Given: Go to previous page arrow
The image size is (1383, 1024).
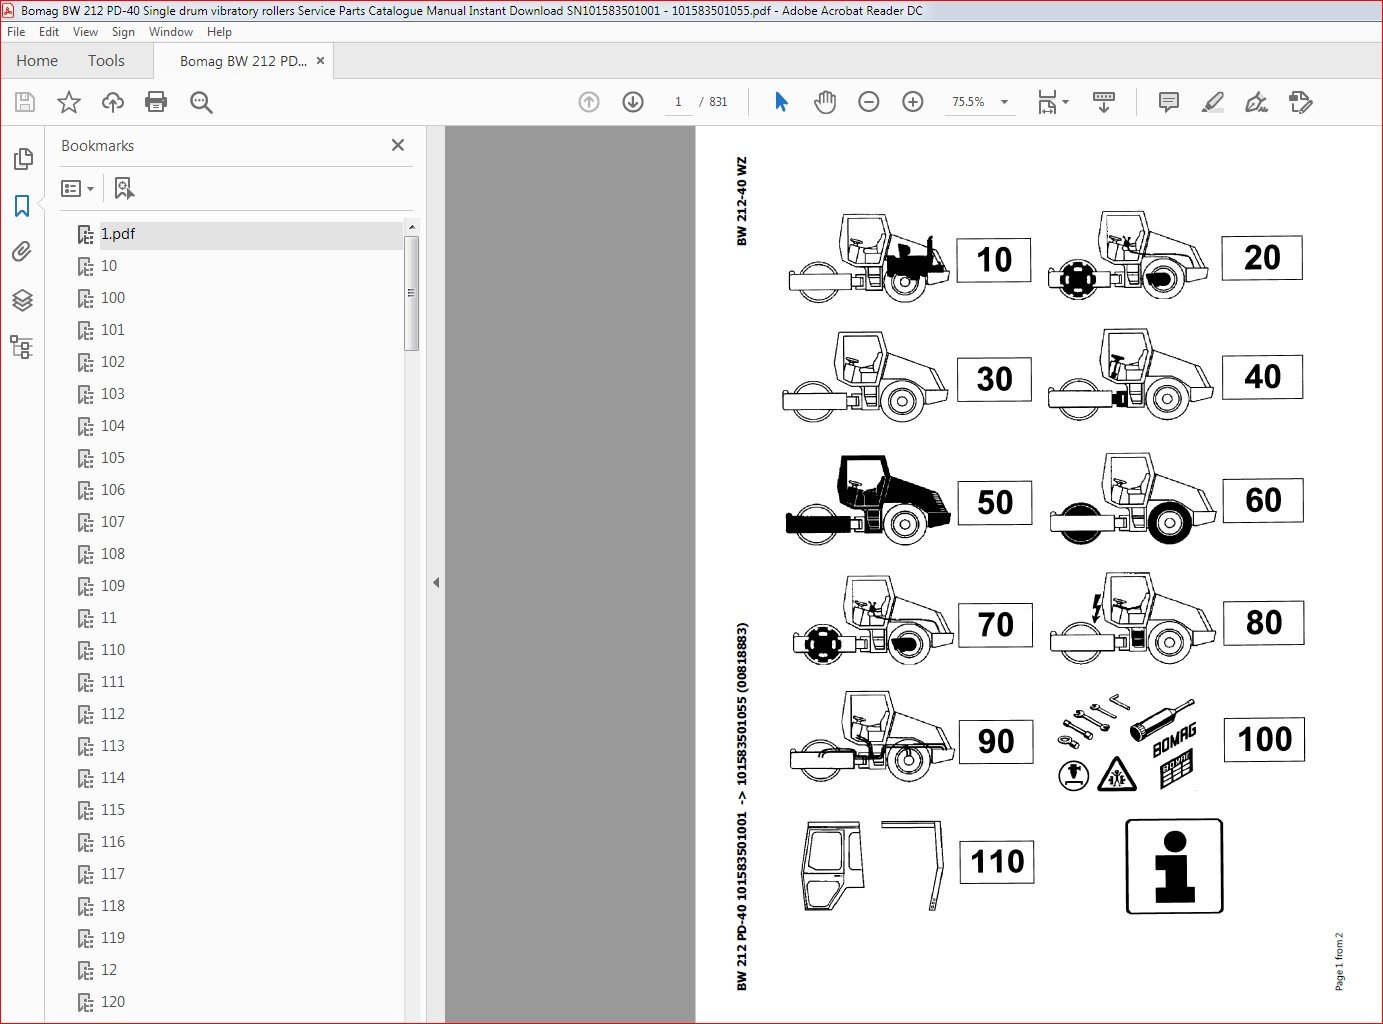Looking at the screenshot, I should (x=589, y=102).
